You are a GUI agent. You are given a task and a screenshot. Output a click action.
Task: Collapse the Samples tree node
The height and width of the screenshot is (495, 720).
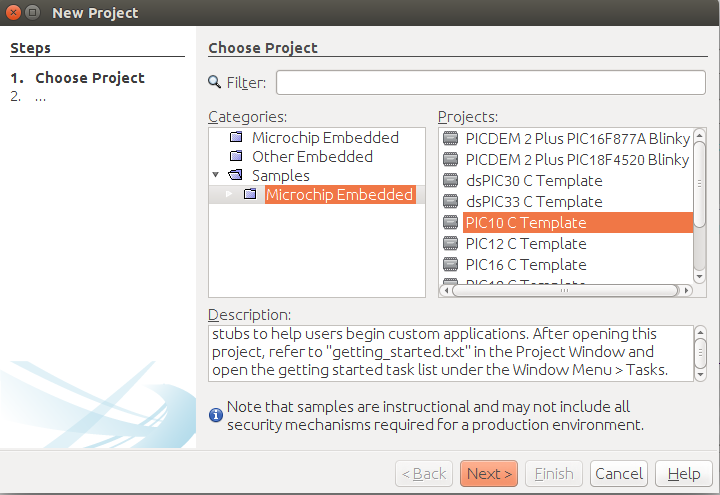217,176
